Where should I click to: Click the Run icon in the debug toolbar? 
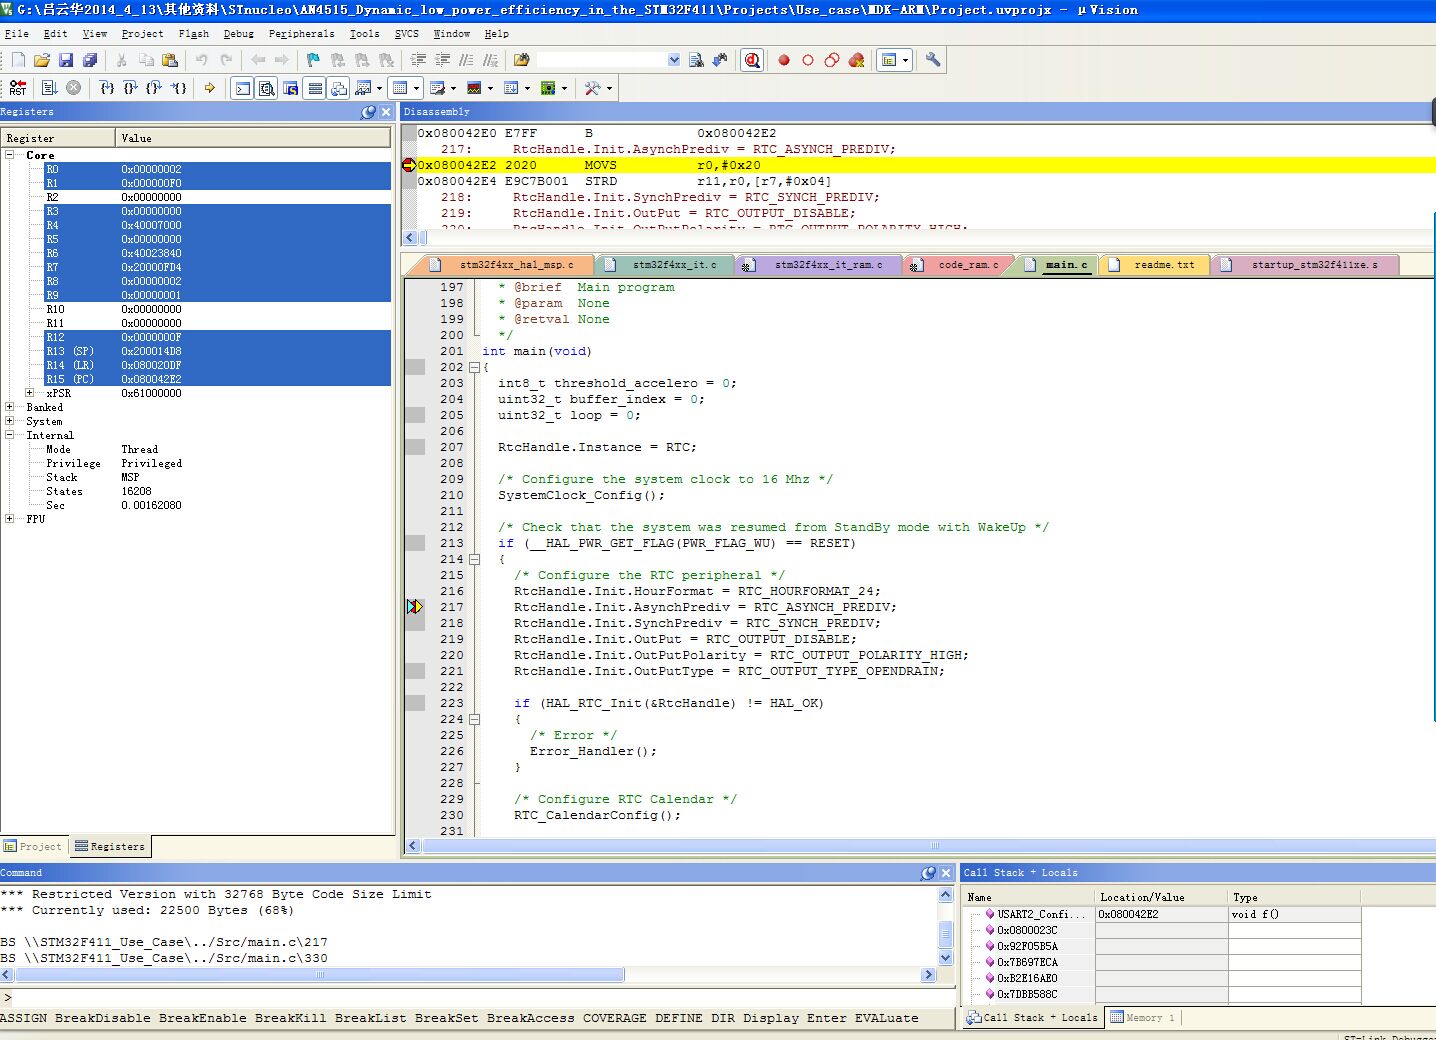pyautogui.click(x=49, y=88)
